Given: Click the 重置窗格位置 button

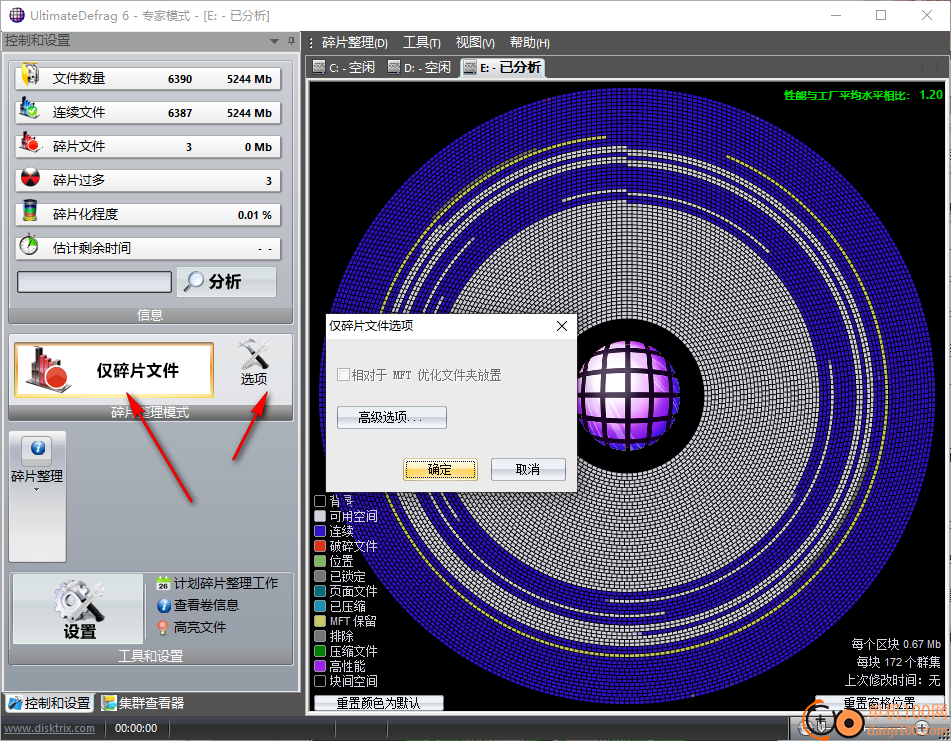Looking at the screenshot, I should pyautogui.click(x=879, y=703).
